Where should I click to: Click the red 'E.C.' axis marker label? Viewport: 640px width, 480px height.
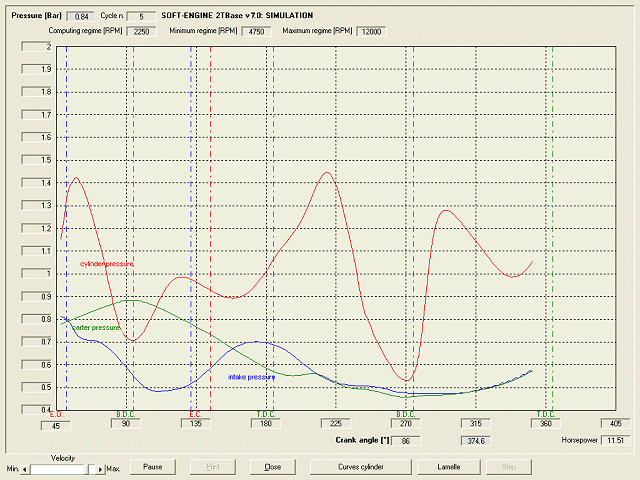[x=196, y=415]
